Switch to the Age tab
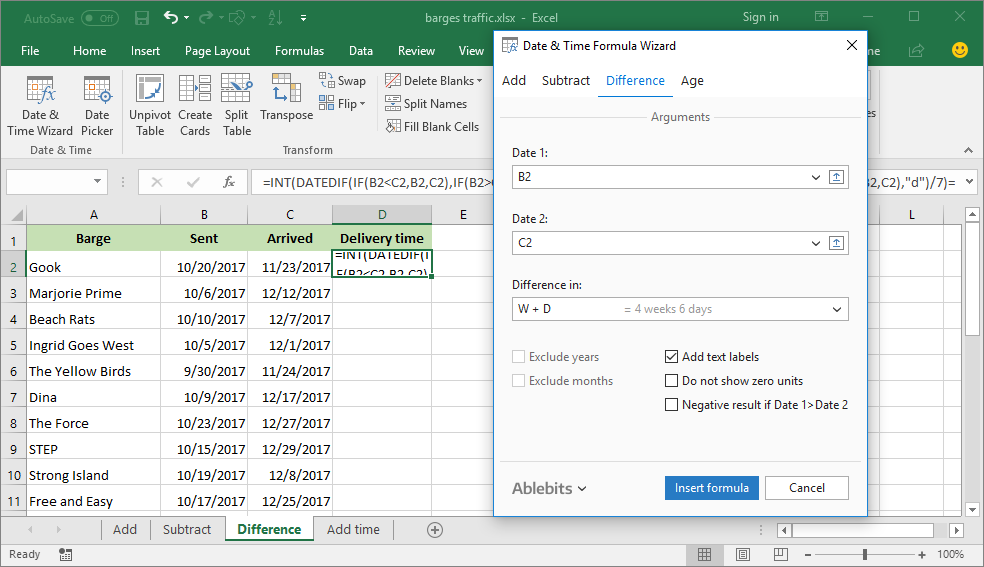Image resolution: width=984 pixels, height=567 pixels. coord(692,81)
